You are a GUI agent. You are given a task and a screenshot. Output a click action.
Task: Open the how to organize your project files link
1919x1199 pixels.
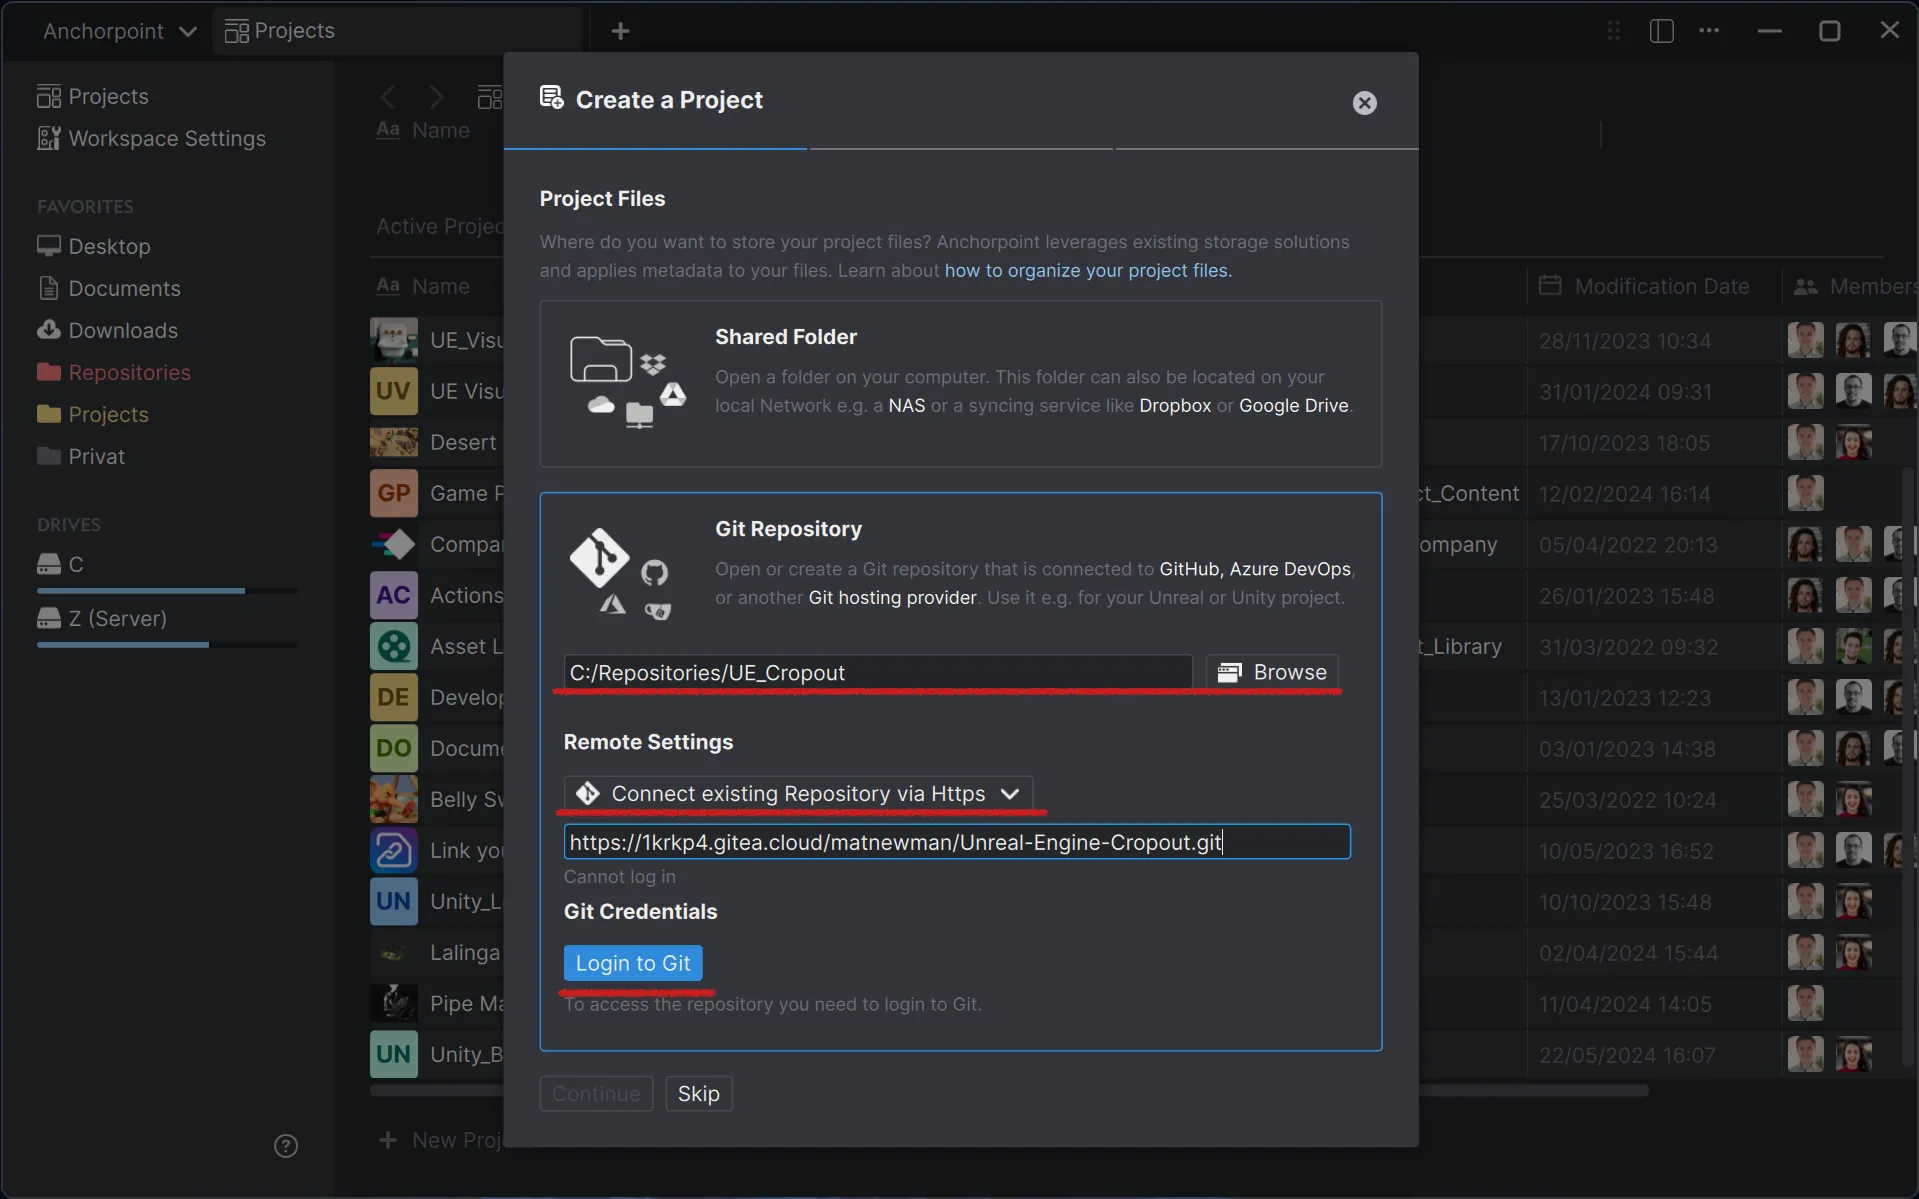click(x=1087, y=270)
